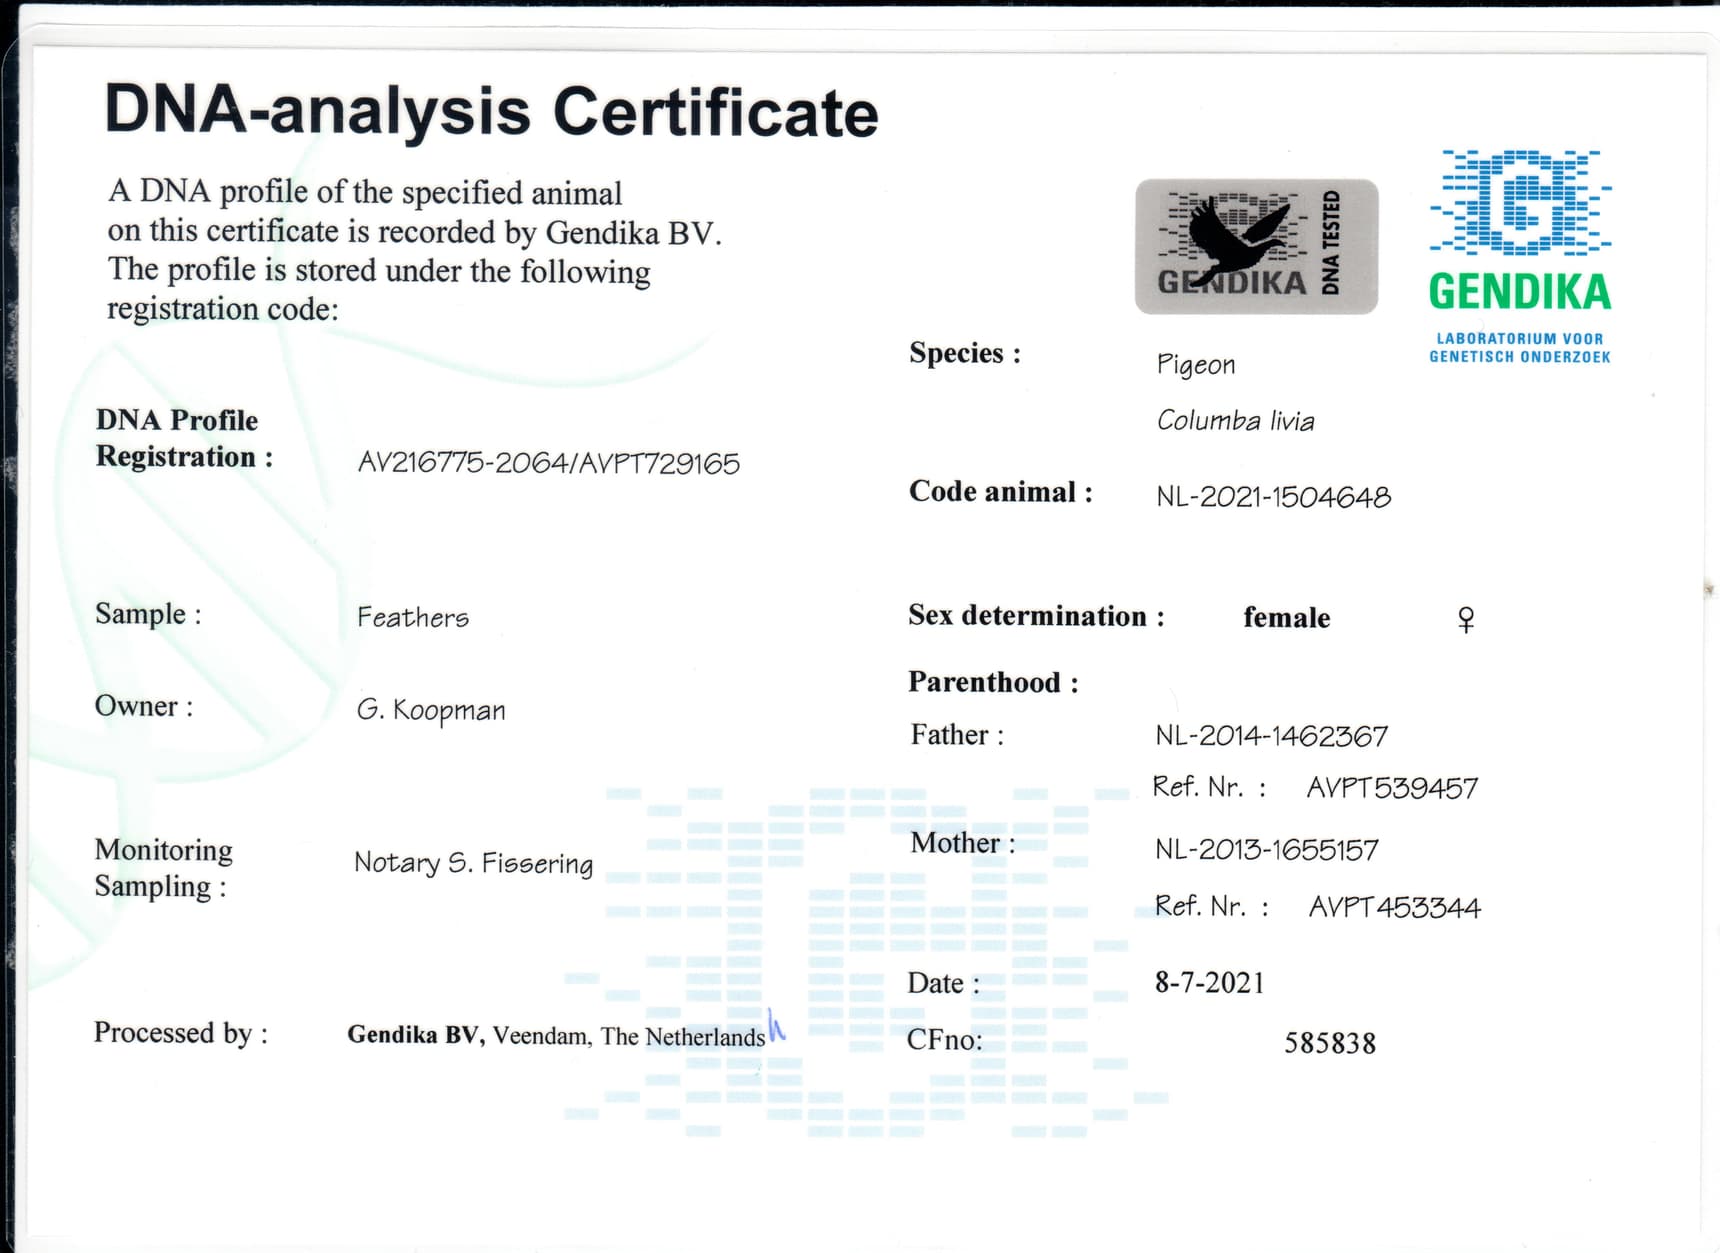
Task: Select the DNA profile registration code AV216775-2064/AVPT729165
Action: pos(548,463)
